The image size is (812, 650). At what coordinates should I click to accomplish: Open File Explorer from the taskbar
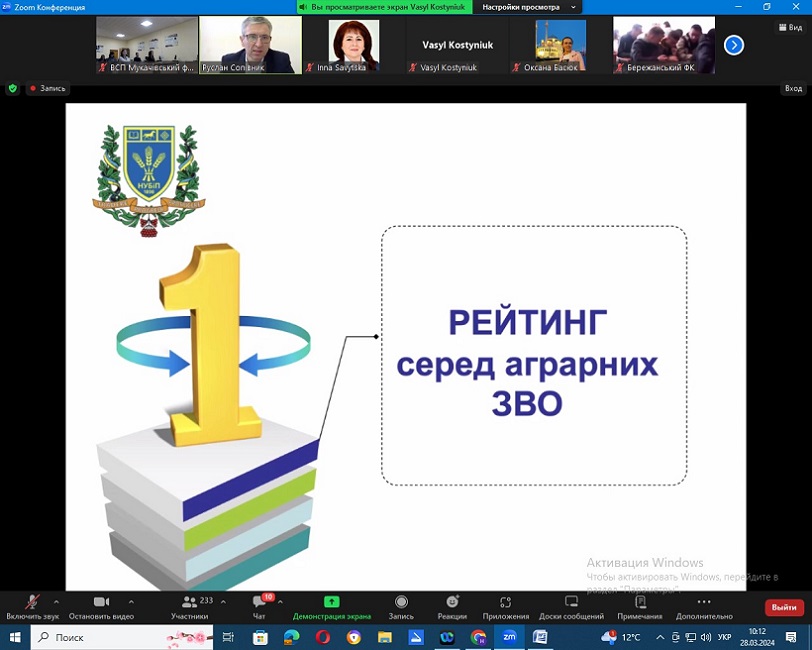click(384, 637)
